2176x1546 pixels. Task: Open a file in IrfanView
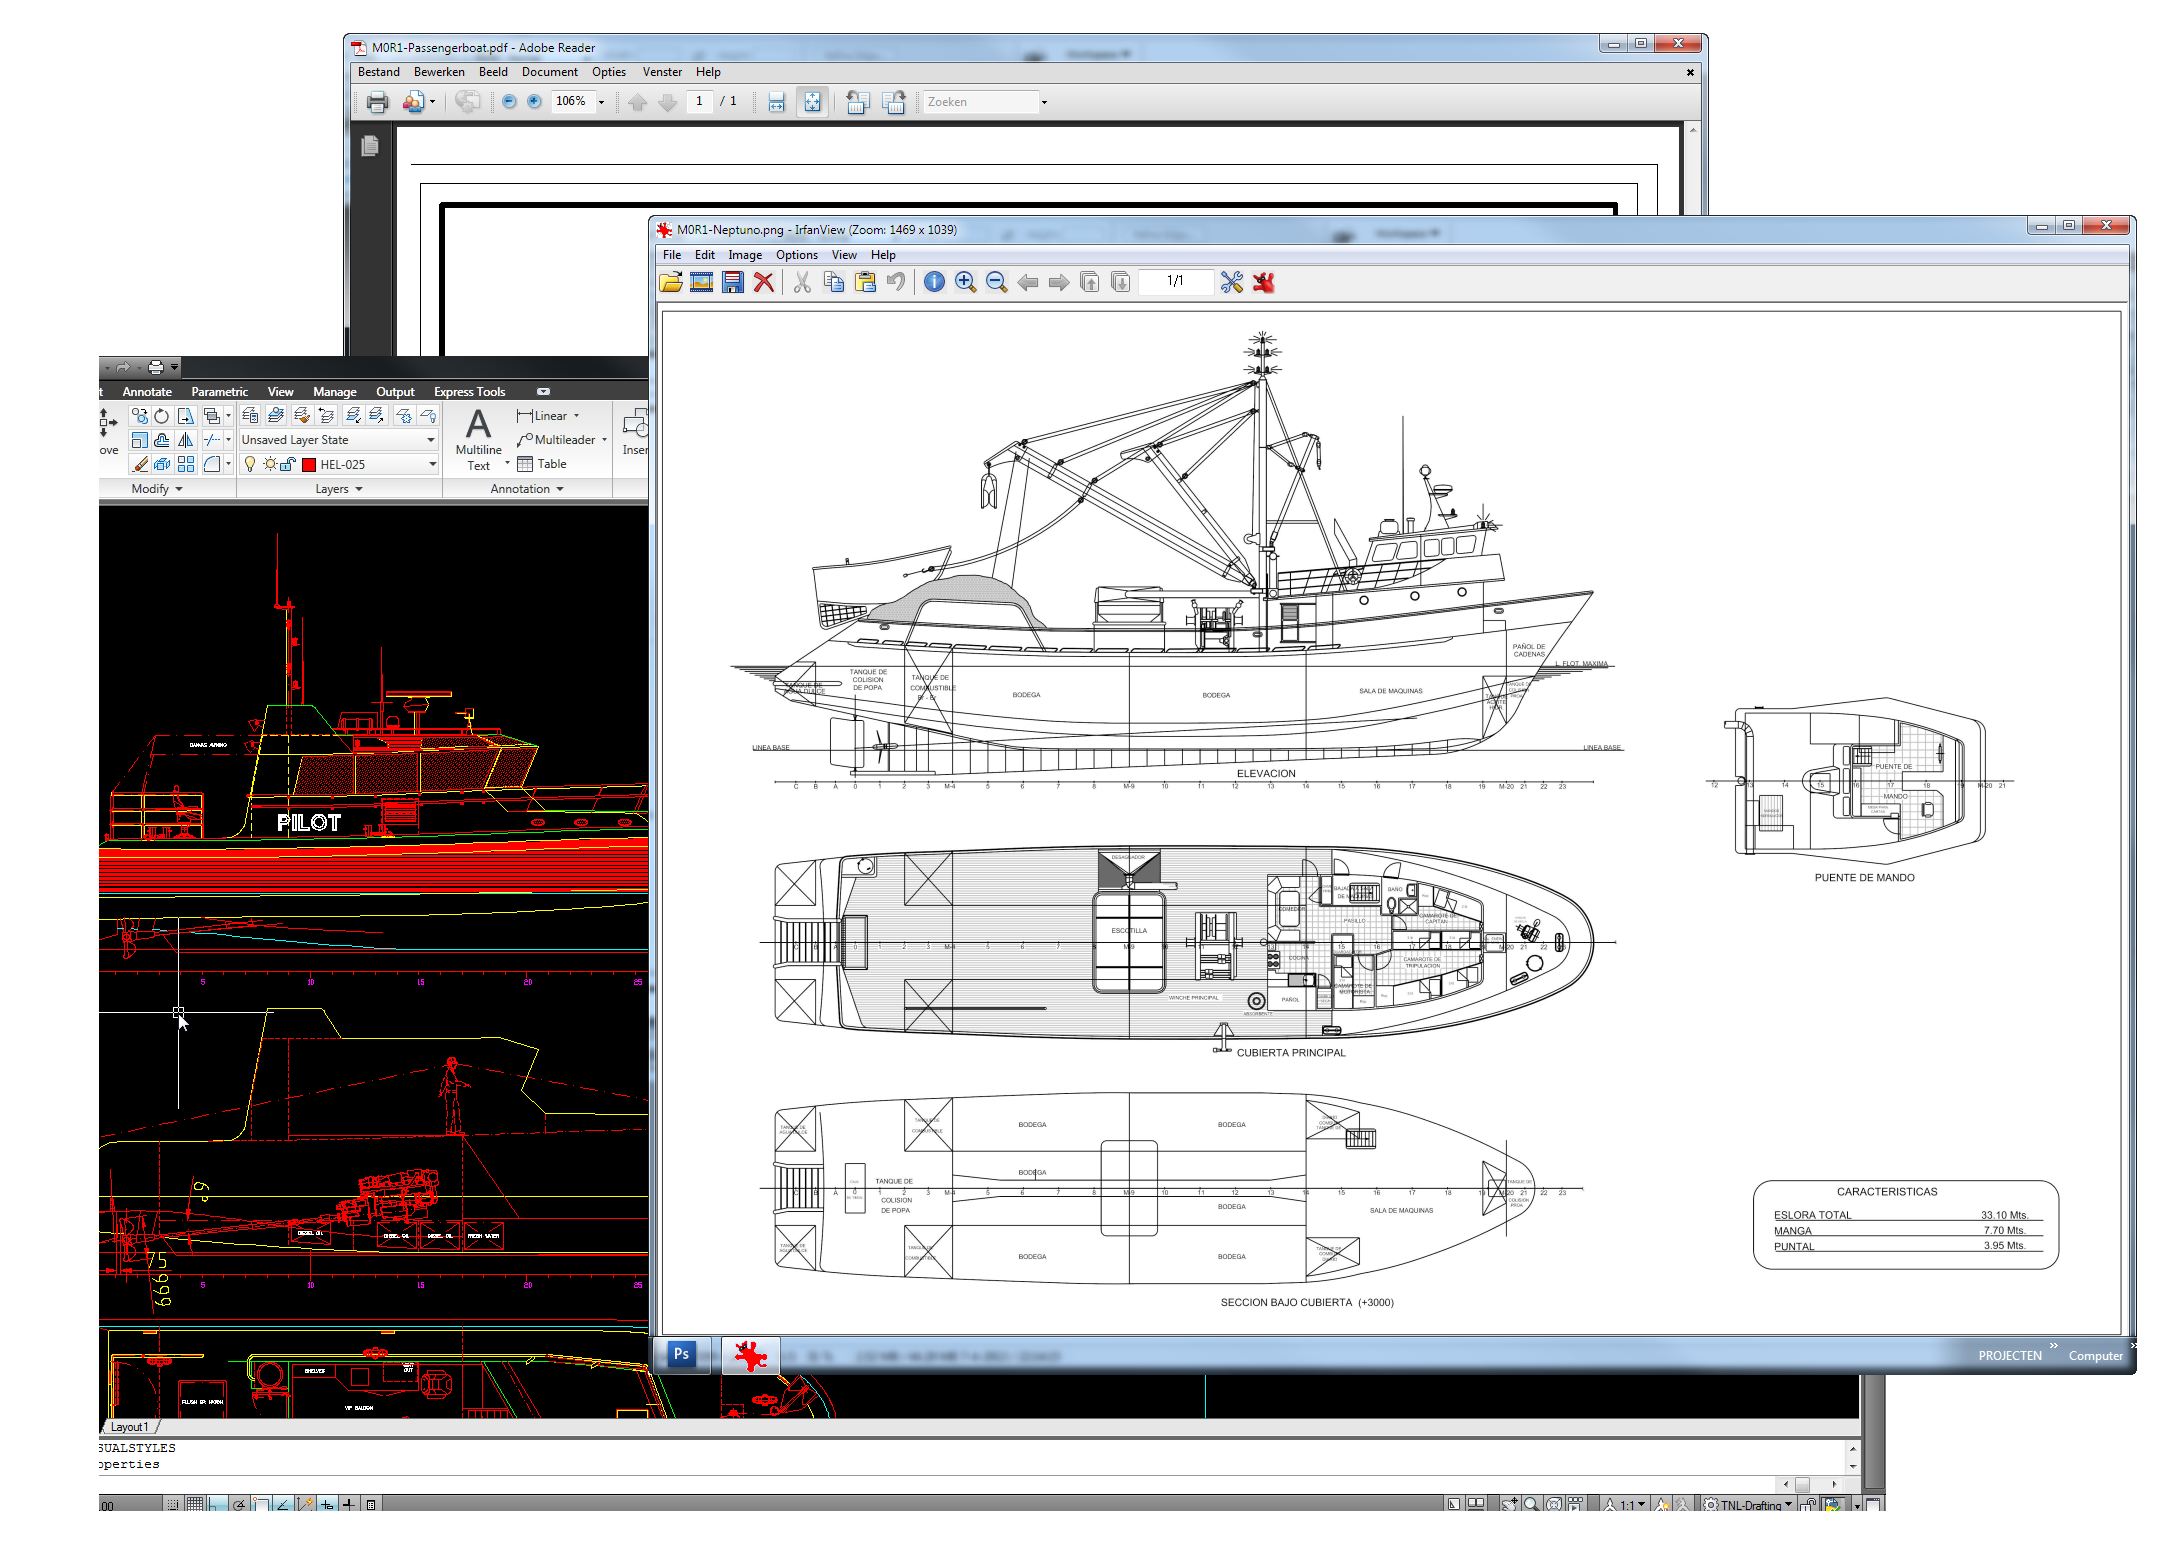pos(671,283)
